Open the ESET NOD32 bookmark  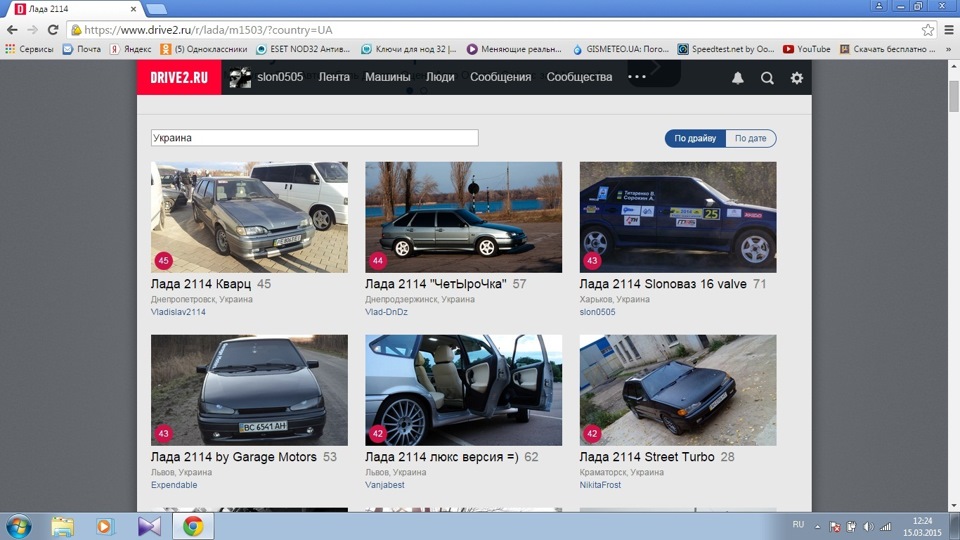[x=303, y=49]
